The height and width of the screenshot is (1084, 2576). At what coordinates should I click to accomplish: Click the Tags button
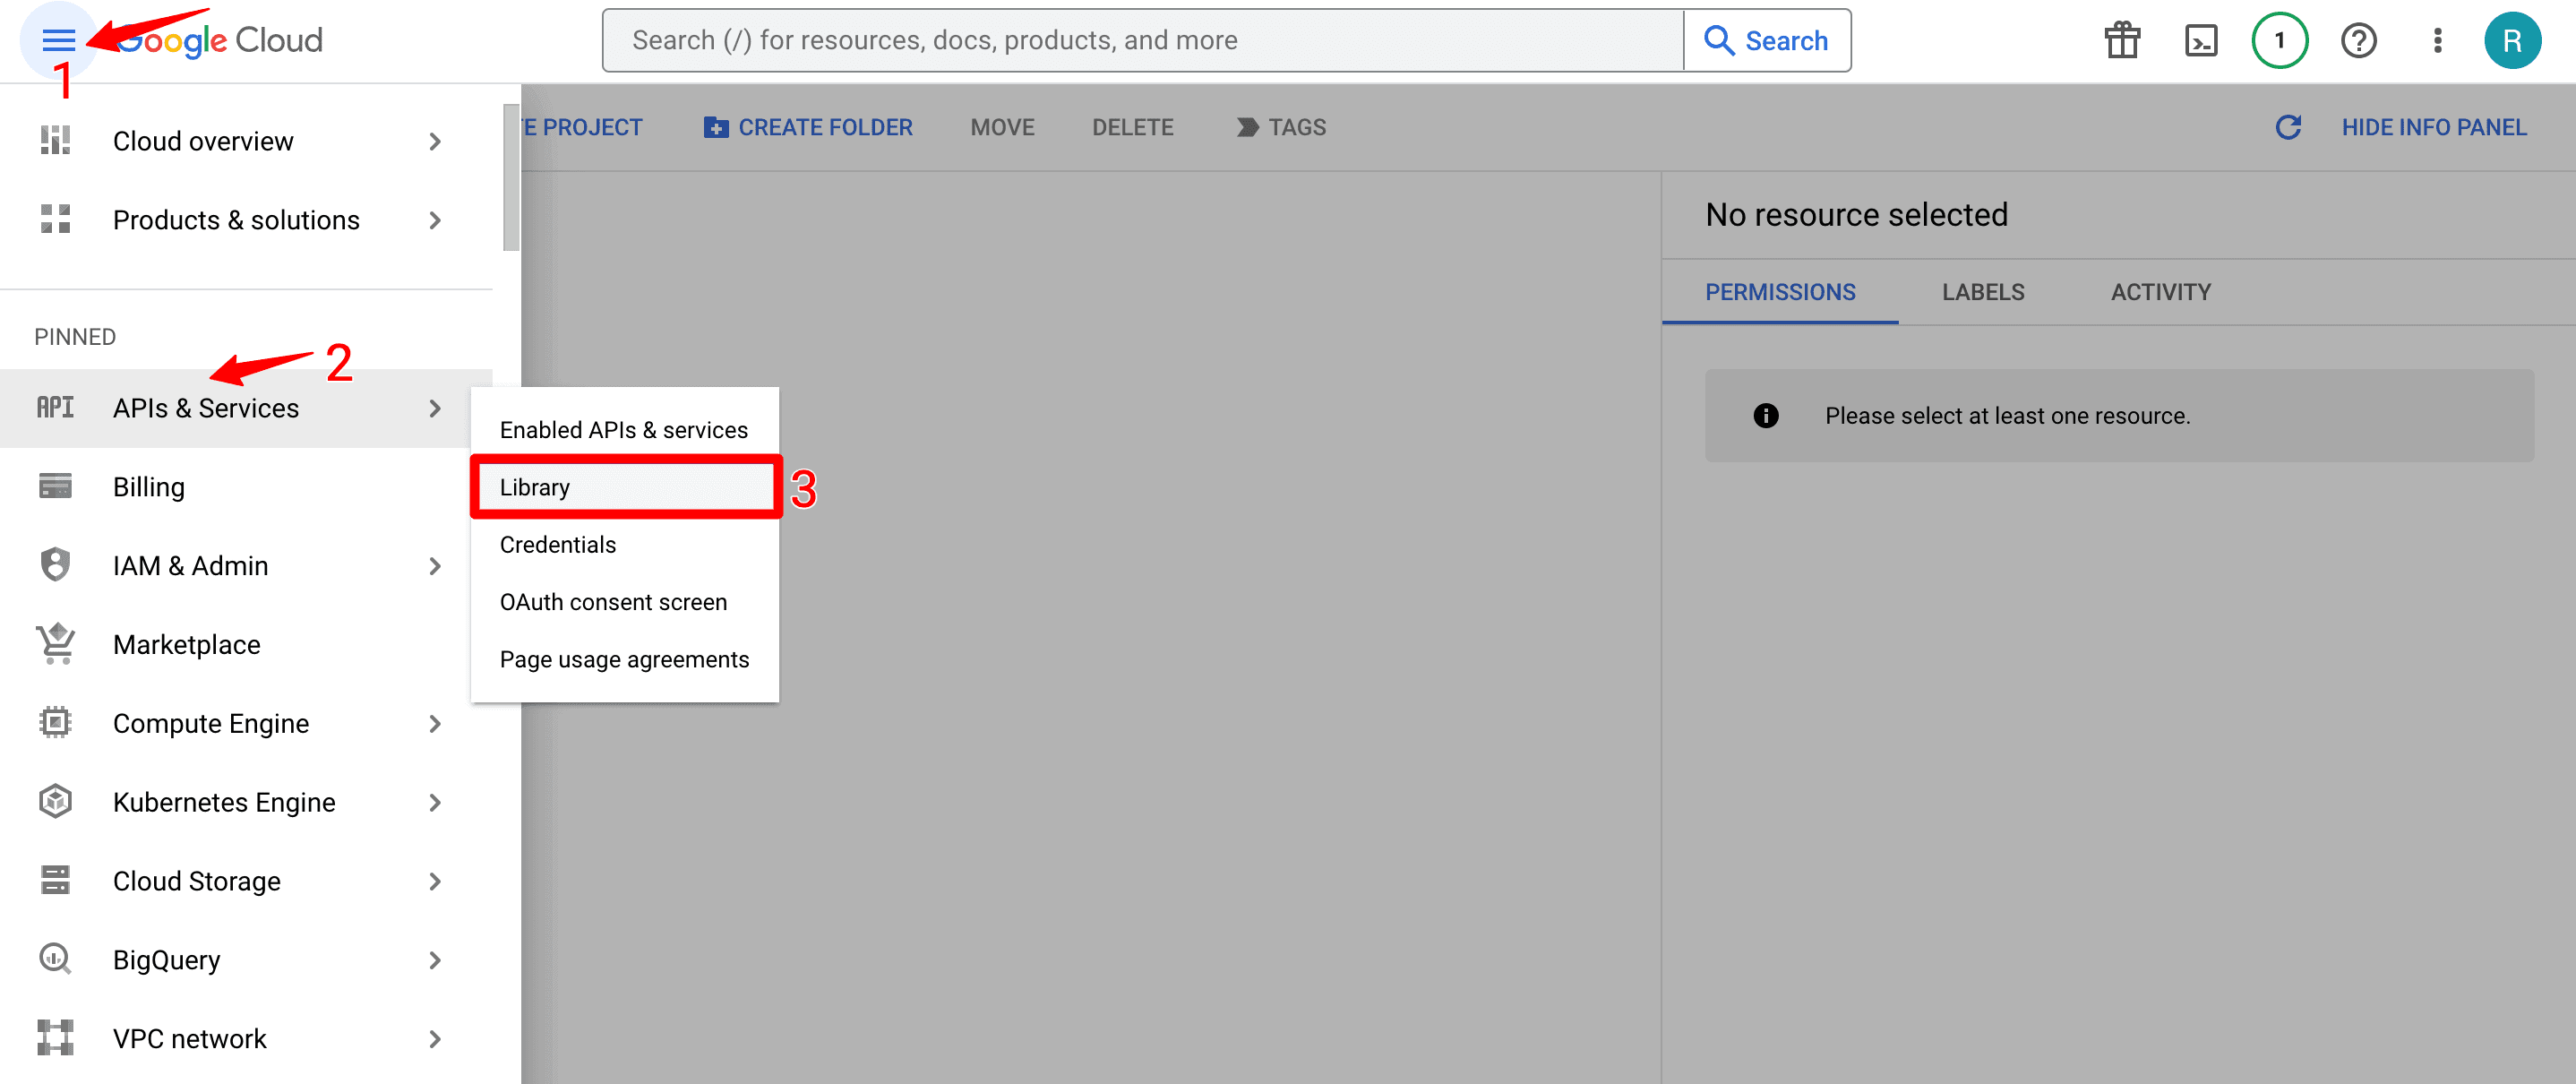[x=1281, y=127]
